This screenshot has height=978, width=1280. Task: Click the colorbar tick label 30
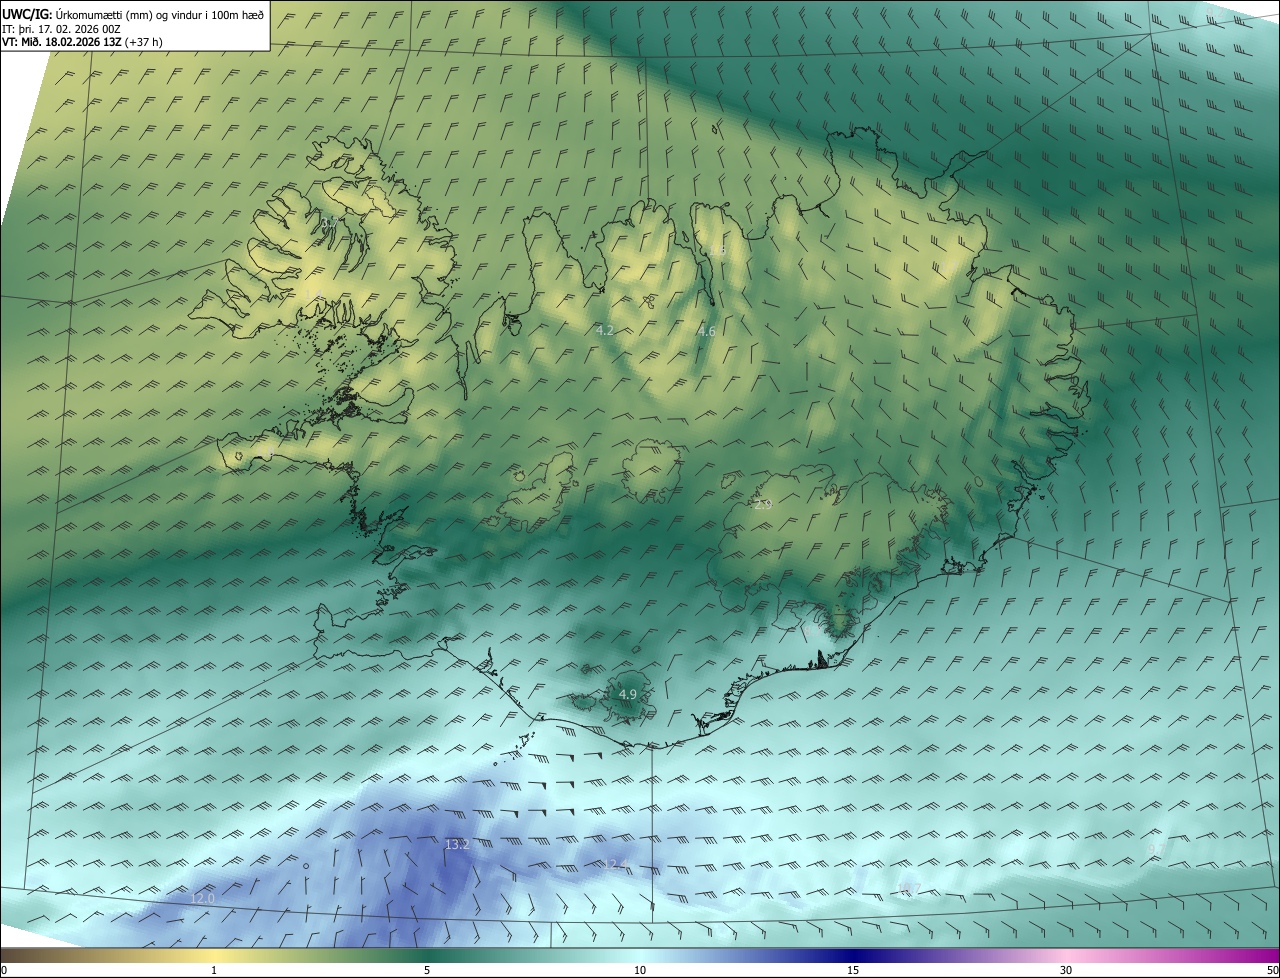[x=1066, y=970]
